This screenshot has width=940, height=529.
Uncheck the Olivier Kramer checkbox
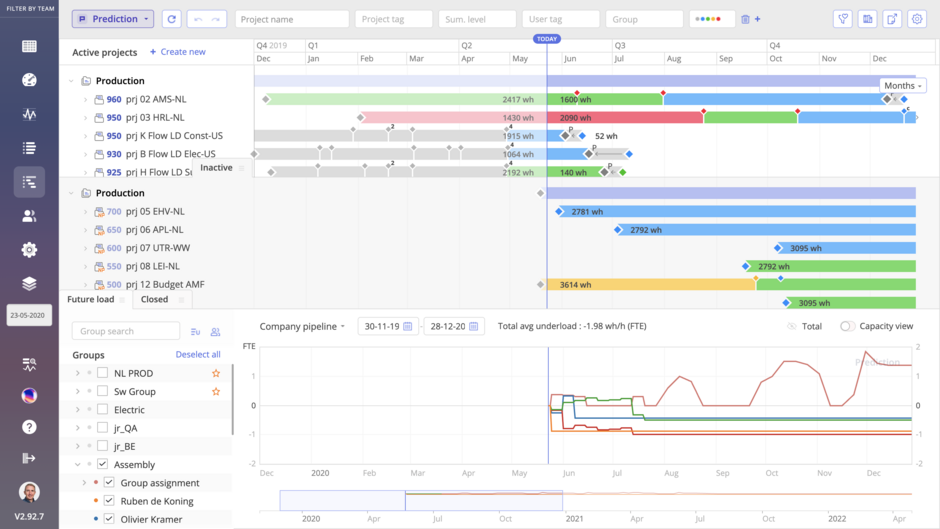point(109,519)
